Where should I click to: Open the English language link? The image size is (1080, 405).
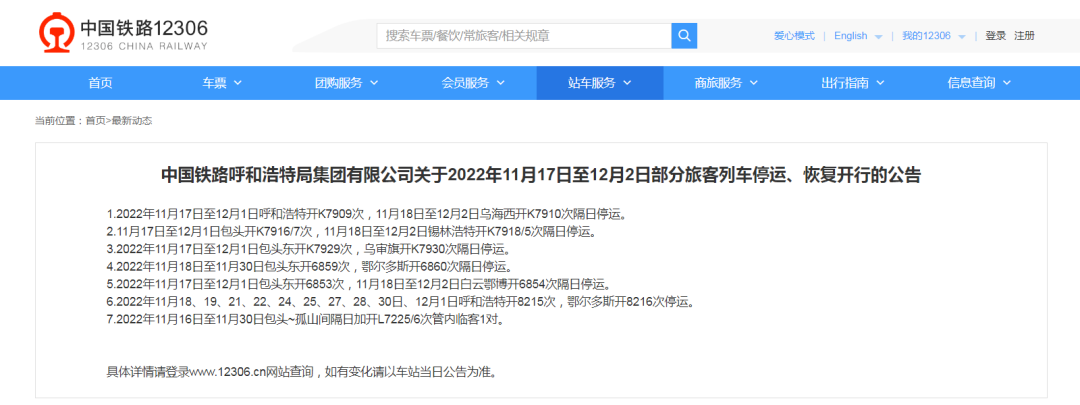pos(851,36)
